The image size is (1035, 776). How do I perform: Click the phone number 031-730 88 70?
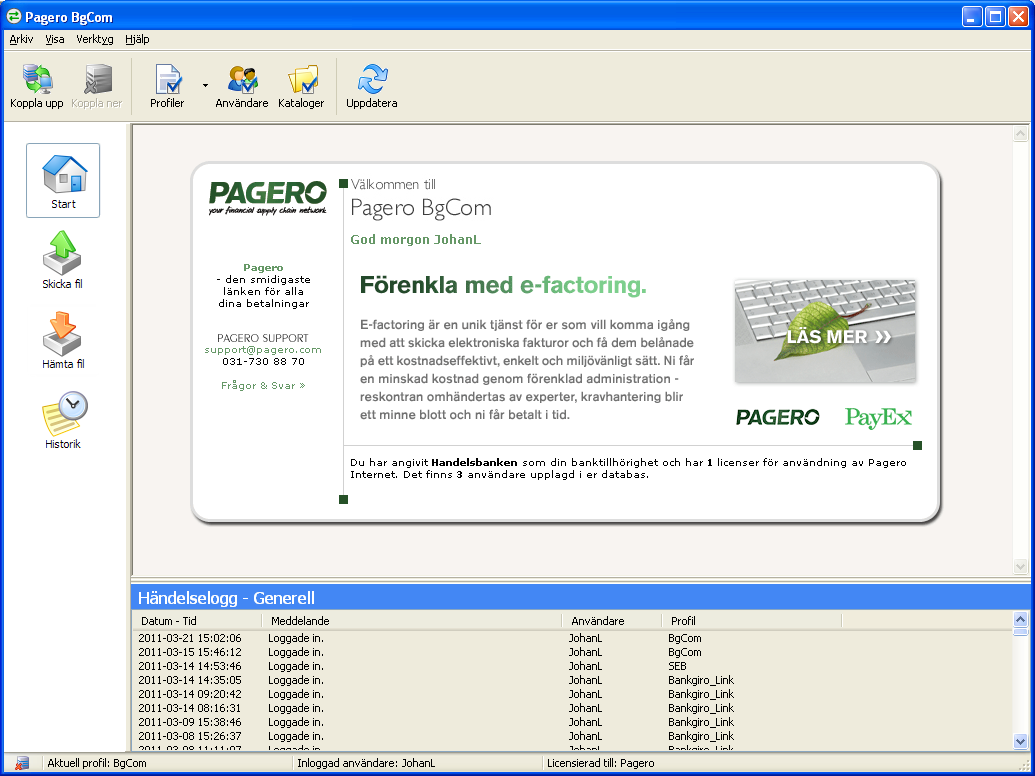pos(263,362)
